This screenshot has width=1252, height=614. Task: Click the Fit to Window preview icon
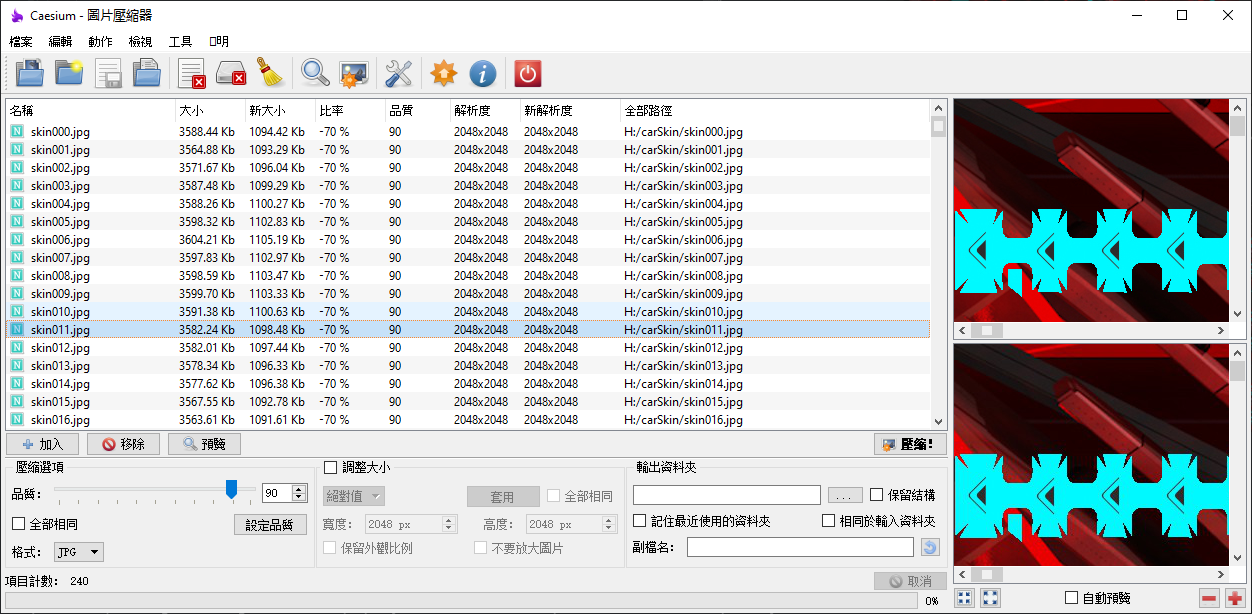(x=965, y=598)
